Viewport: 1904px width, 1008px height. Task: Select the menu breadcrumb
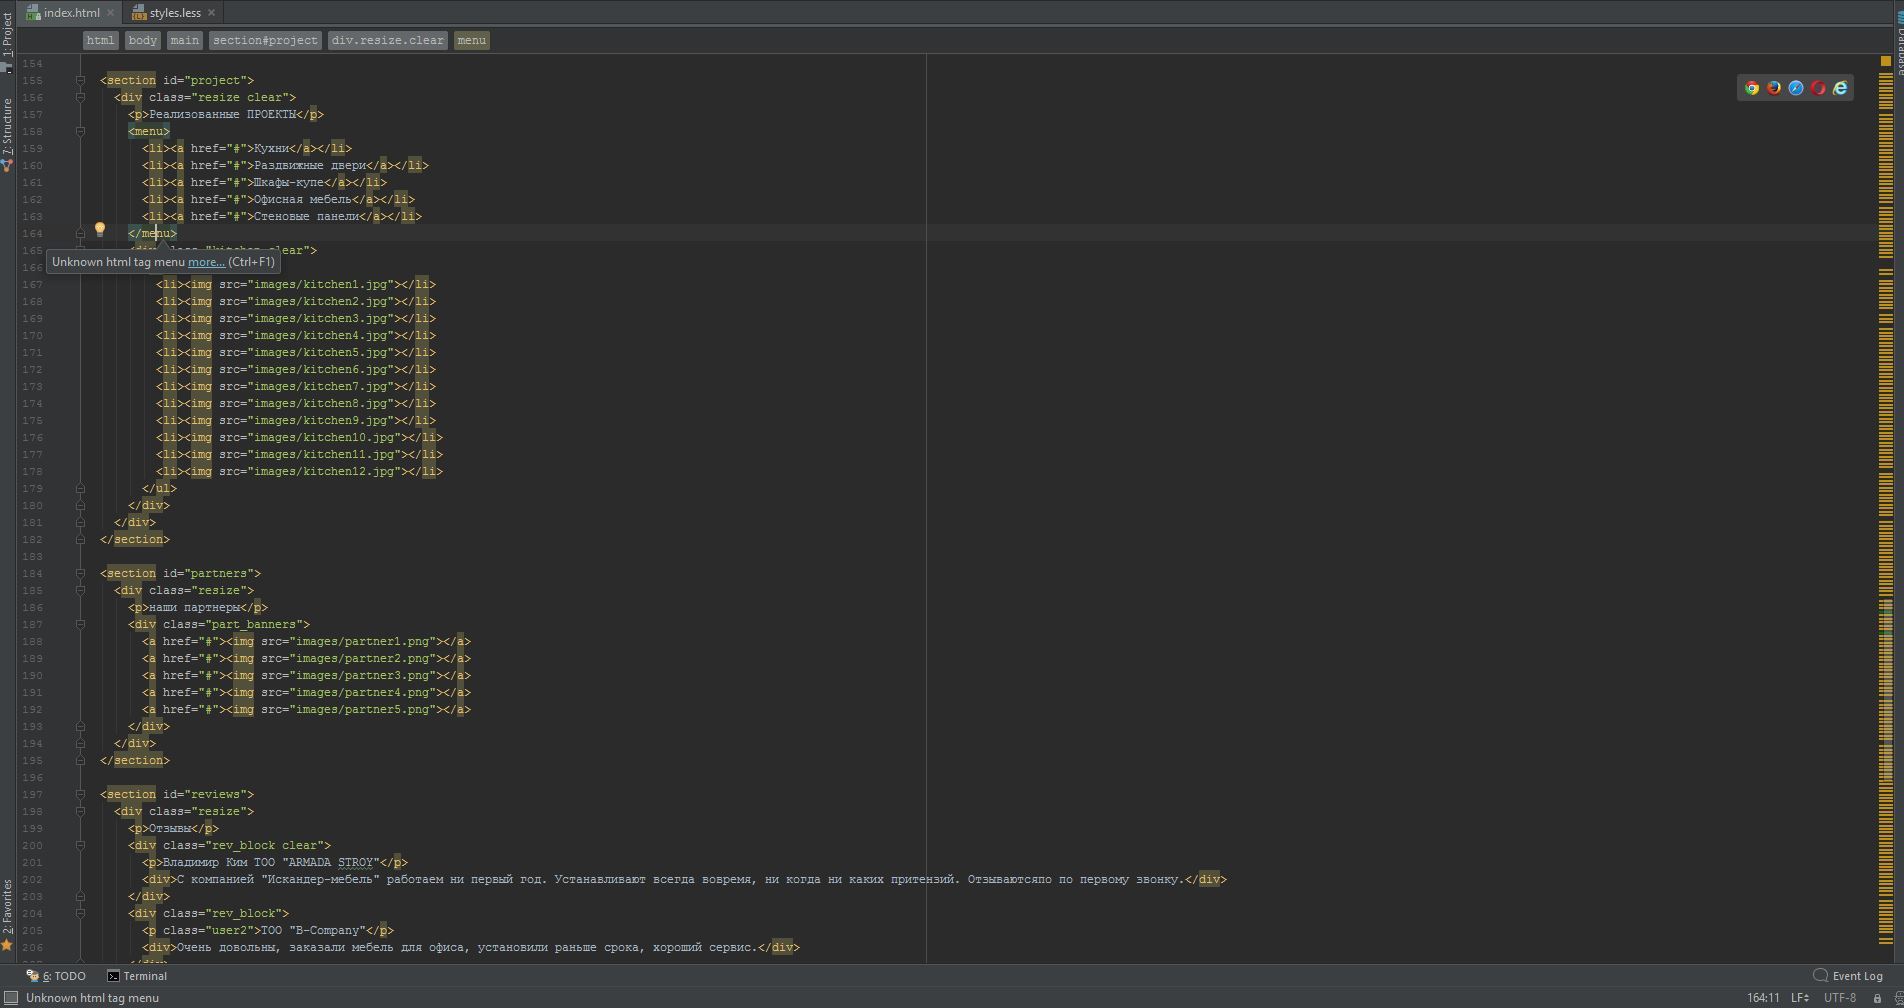click(471, 40)
